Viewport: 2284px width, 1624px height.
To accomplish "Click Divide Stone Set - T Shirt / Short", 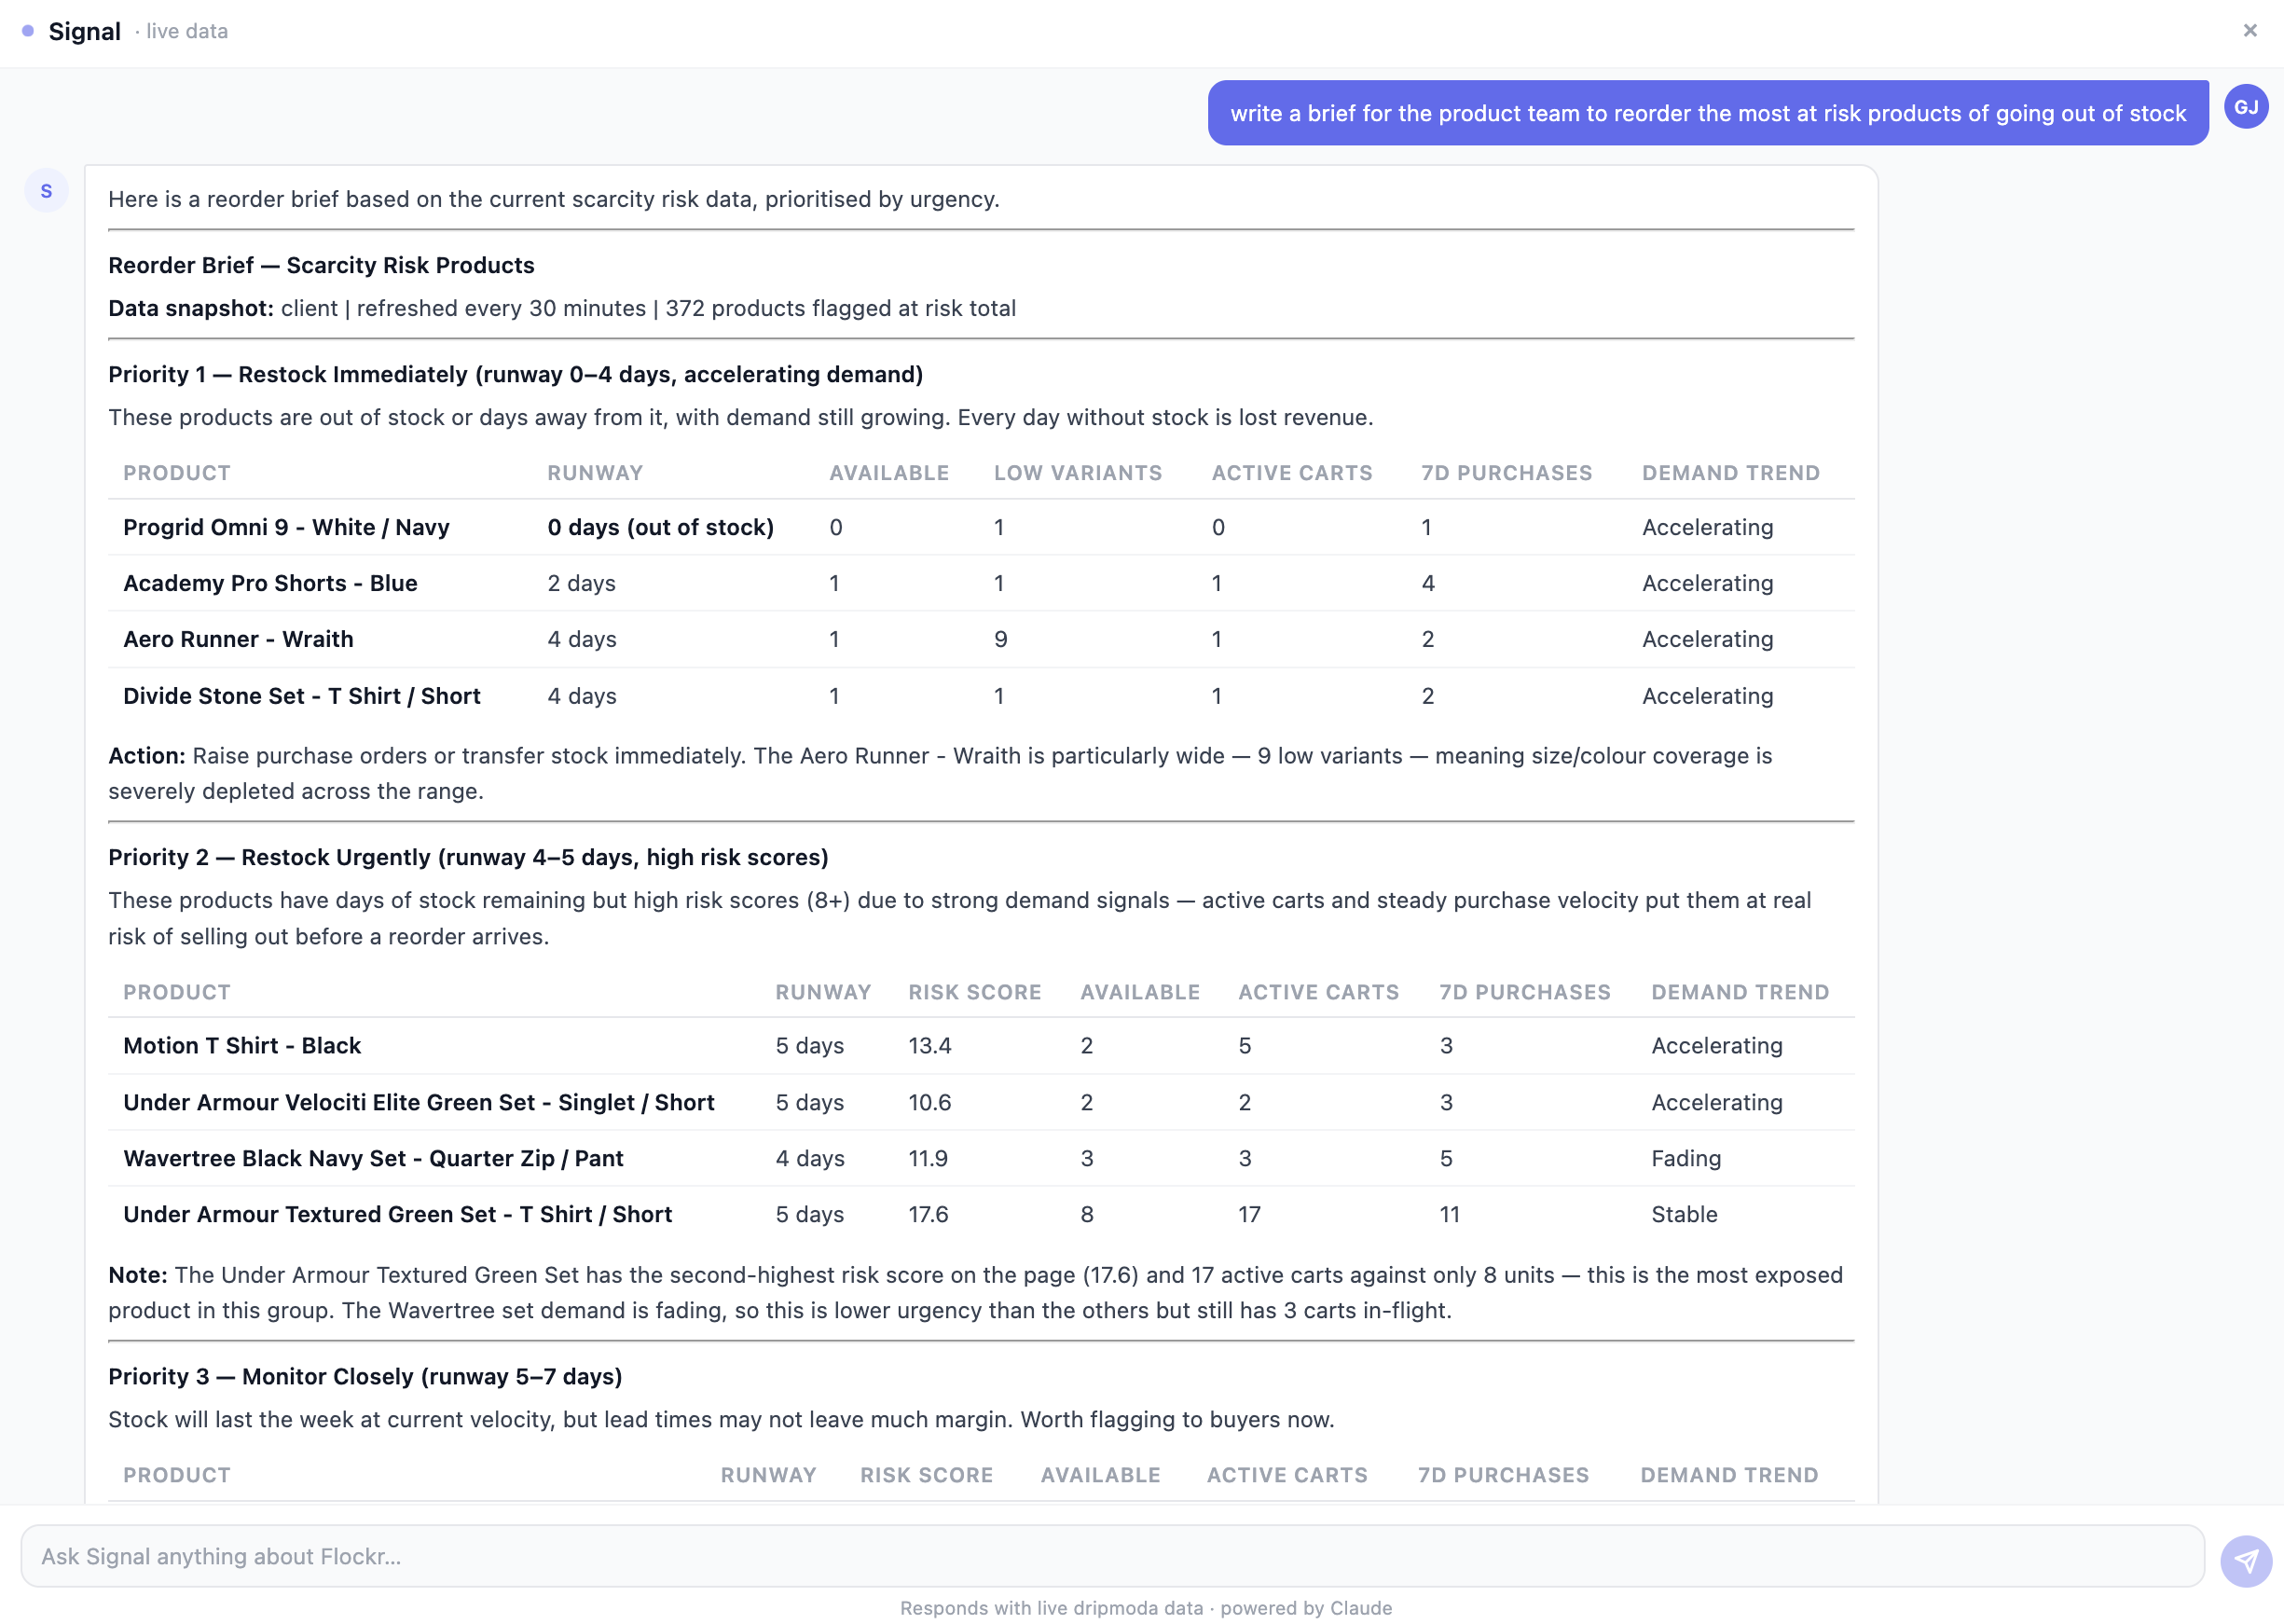I will (x=301, y=696).
